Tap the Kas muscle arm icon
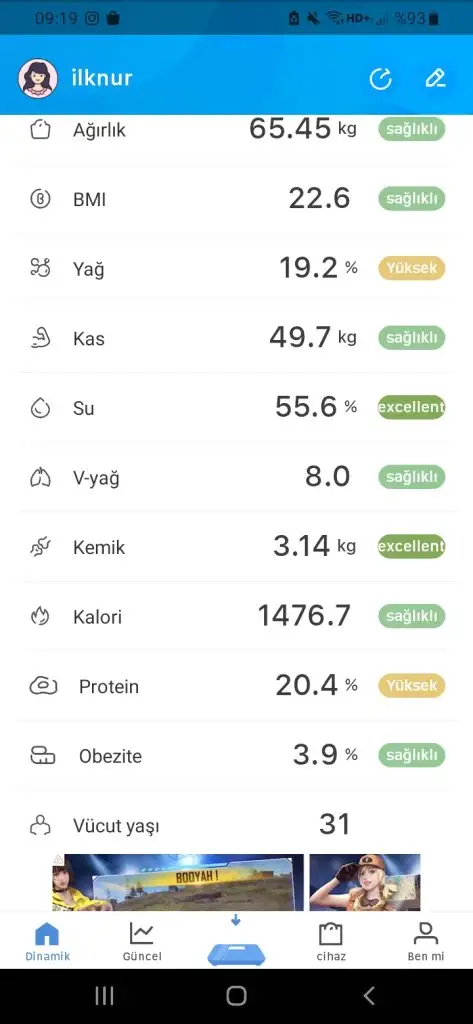 tap(41, 338)
